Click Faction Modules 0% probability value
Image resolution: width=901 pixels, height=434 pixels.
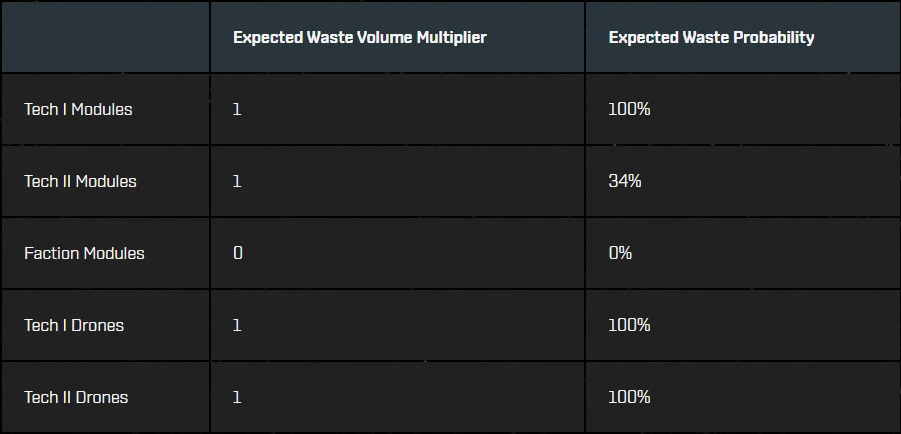(620, 253)
